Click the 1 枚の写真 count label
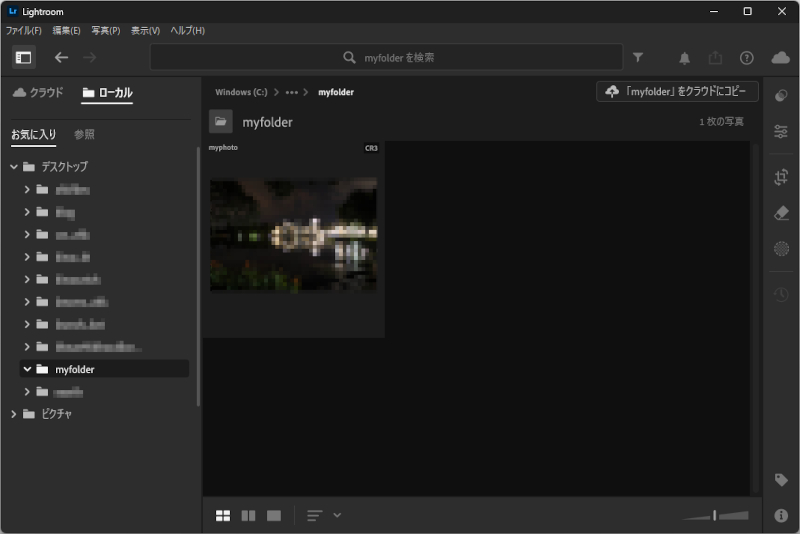800x534 pixels. tap(721, 122)
